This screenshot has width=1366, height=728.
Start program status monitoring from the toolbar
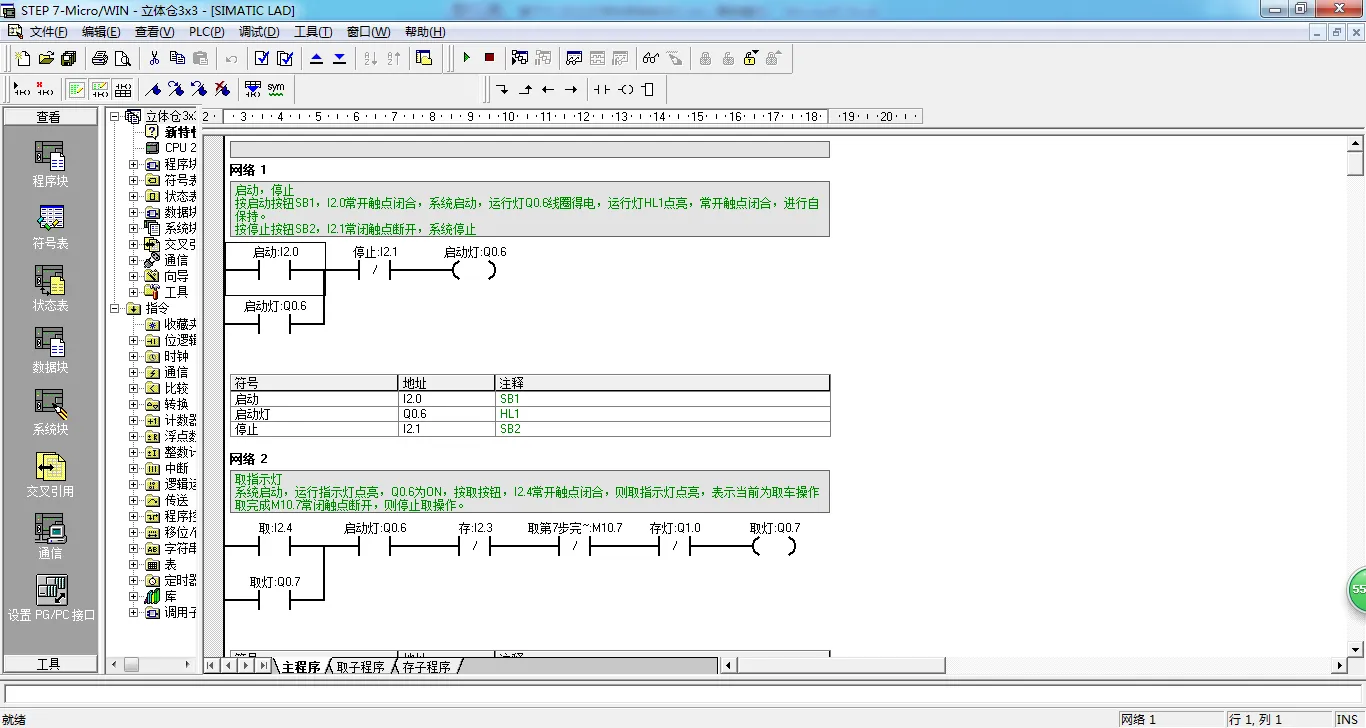click(520, 58)
